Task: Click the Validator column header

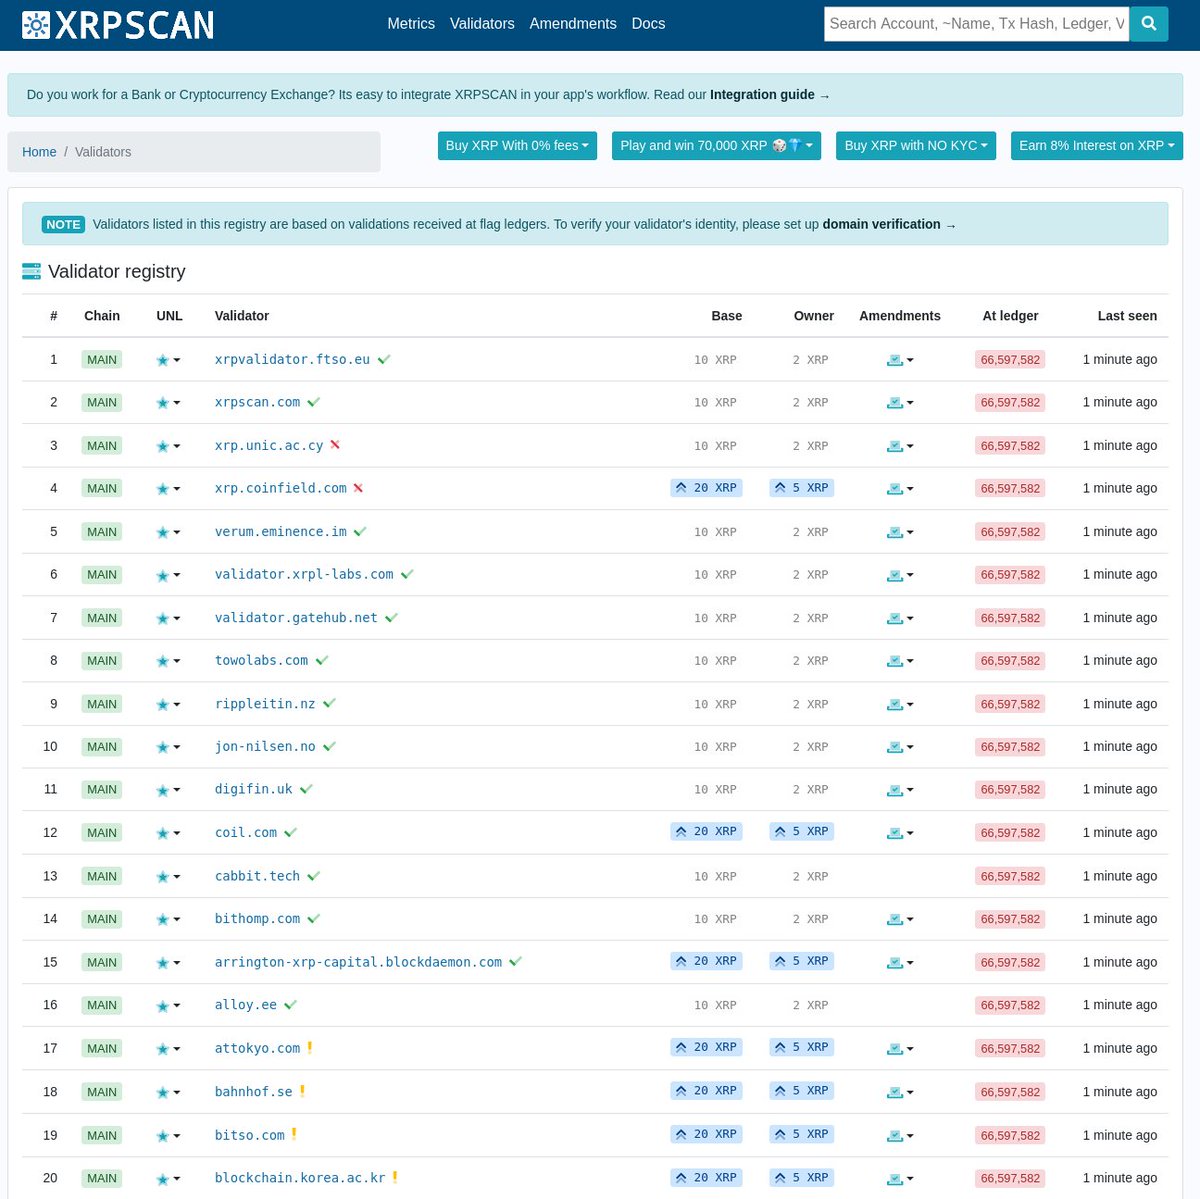Action: coord(242,316)
